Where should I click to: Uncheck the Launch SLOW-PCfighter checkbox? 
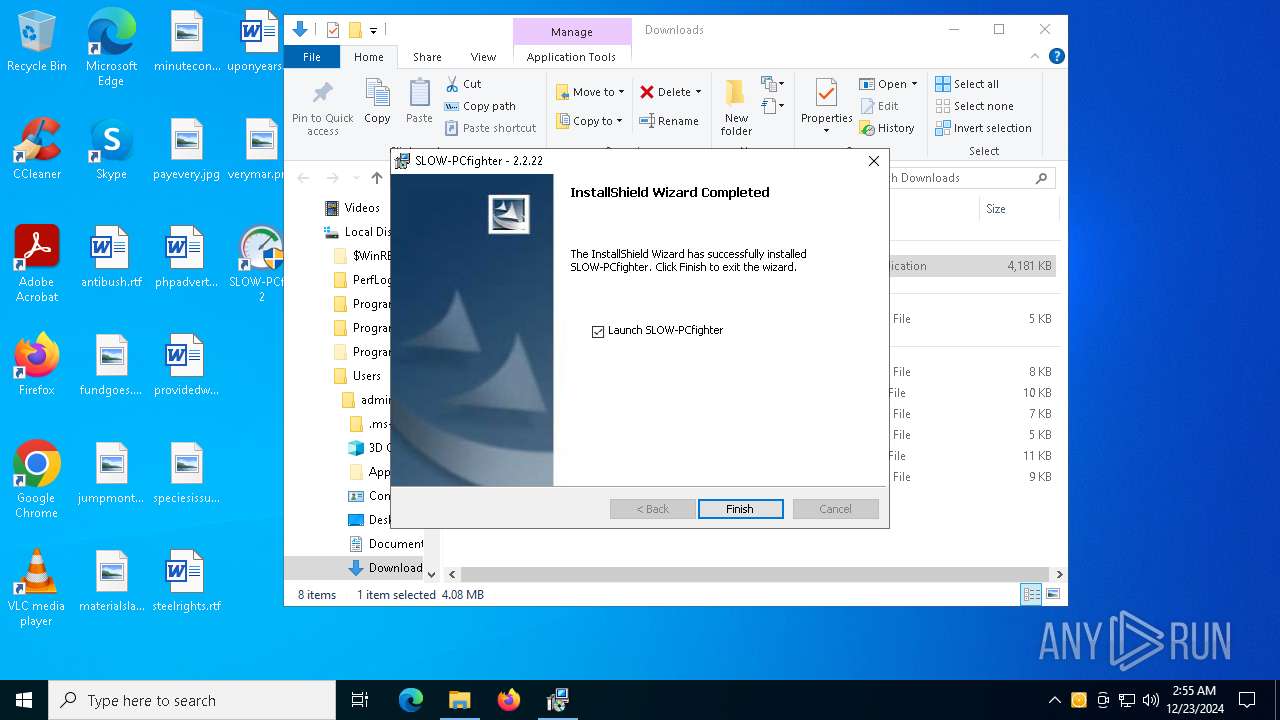pos(598,331)
